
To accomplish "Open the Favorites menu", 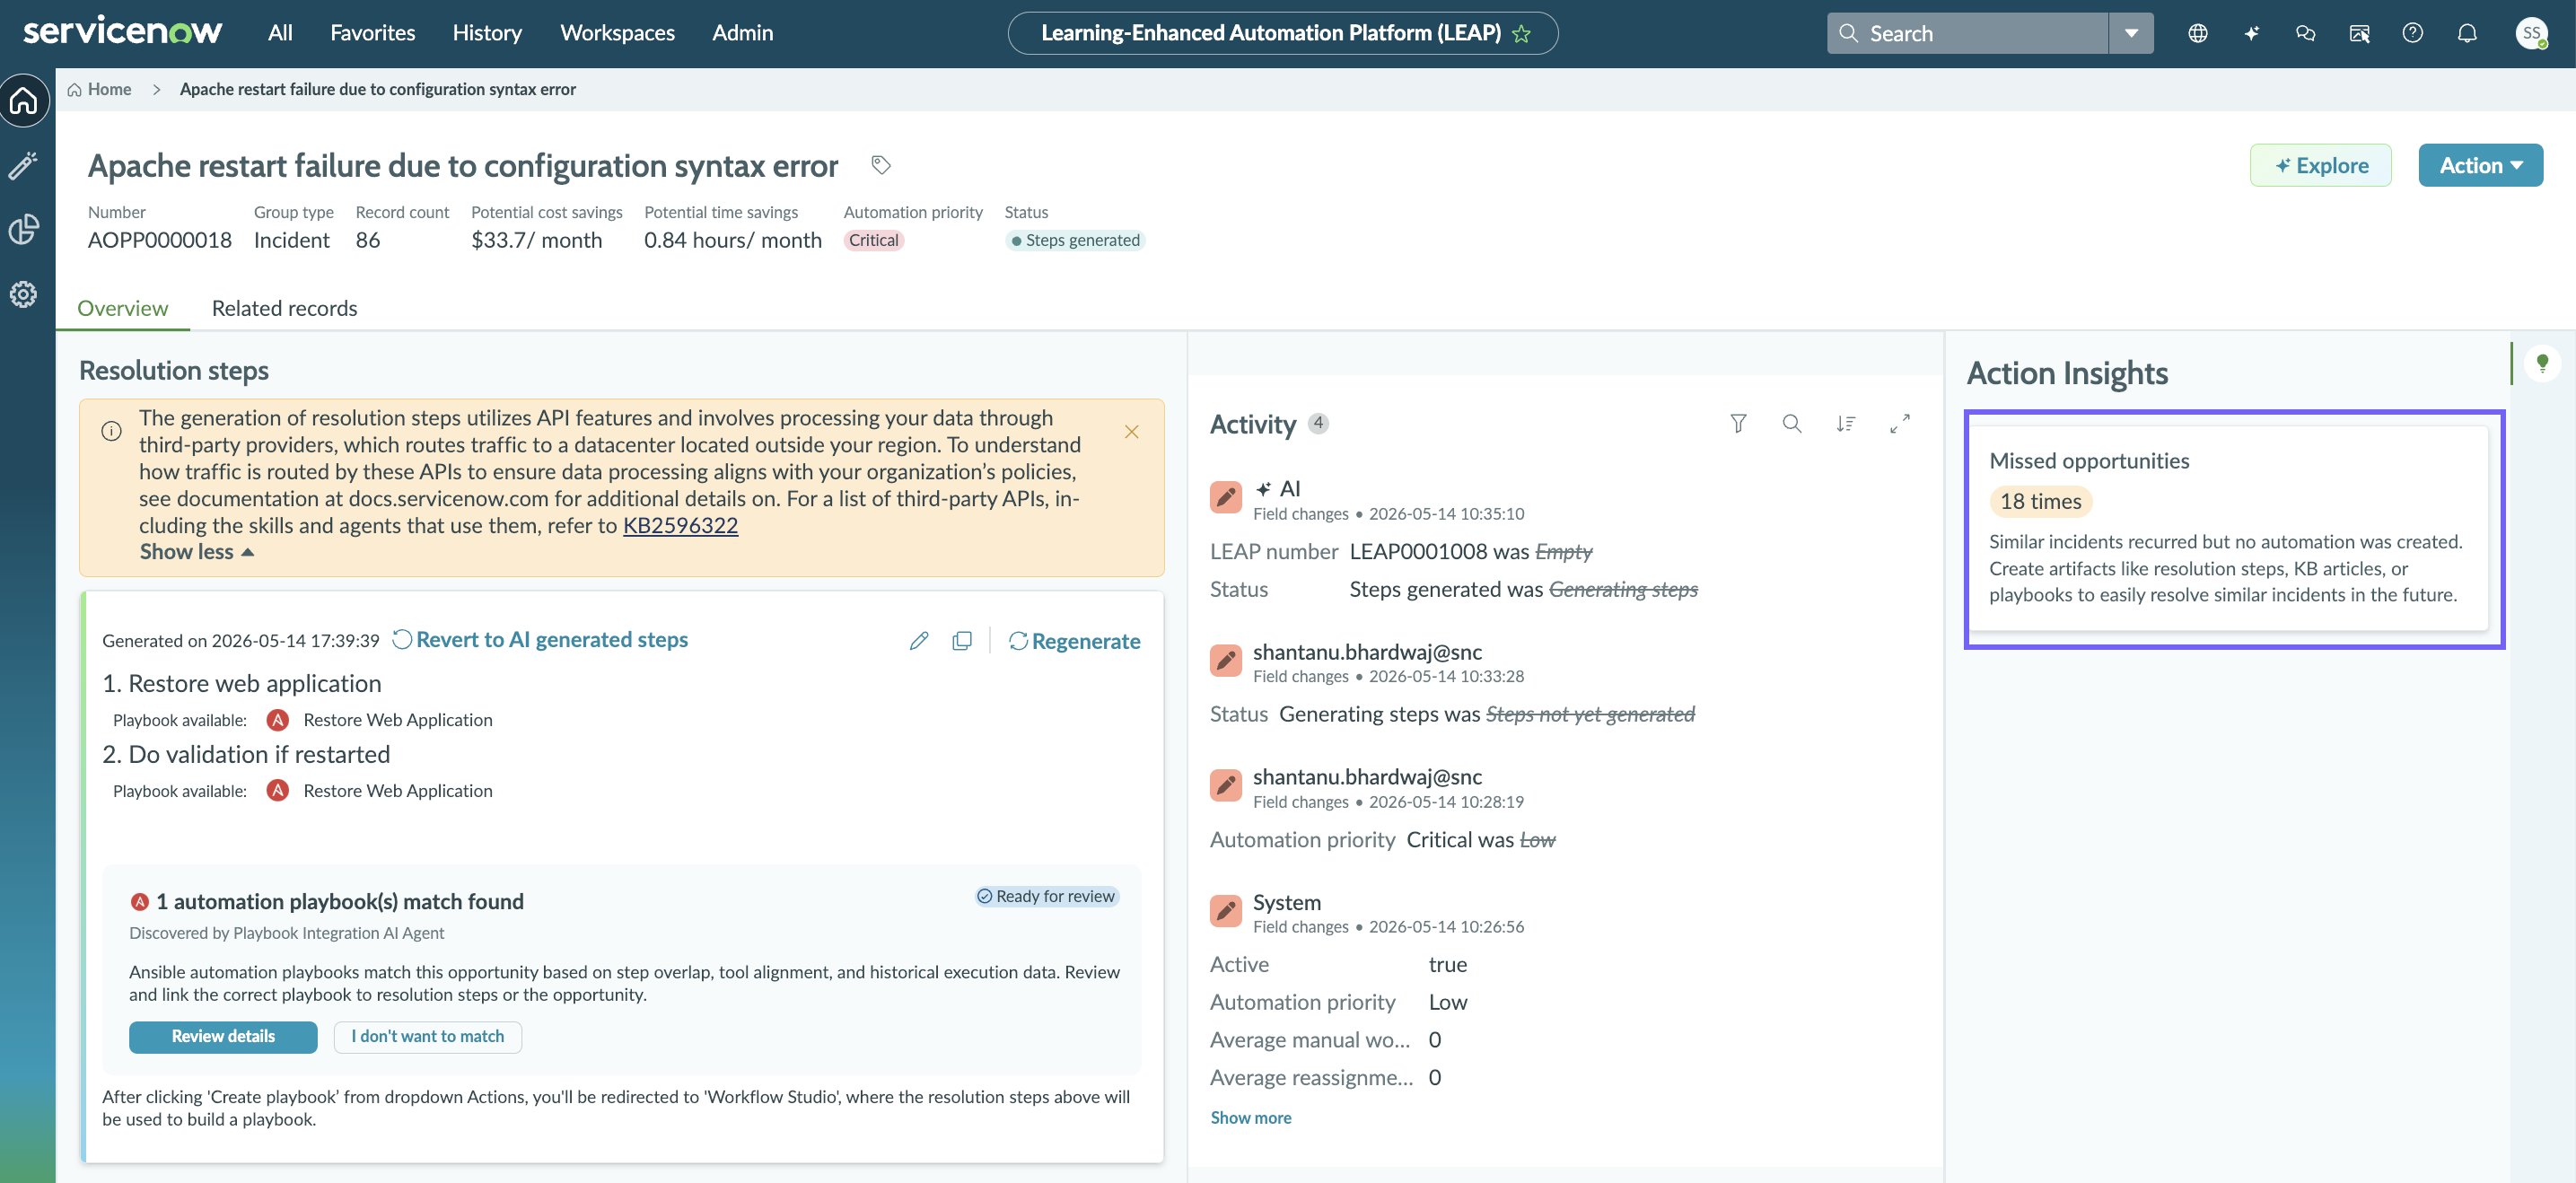I will point(372,32).
